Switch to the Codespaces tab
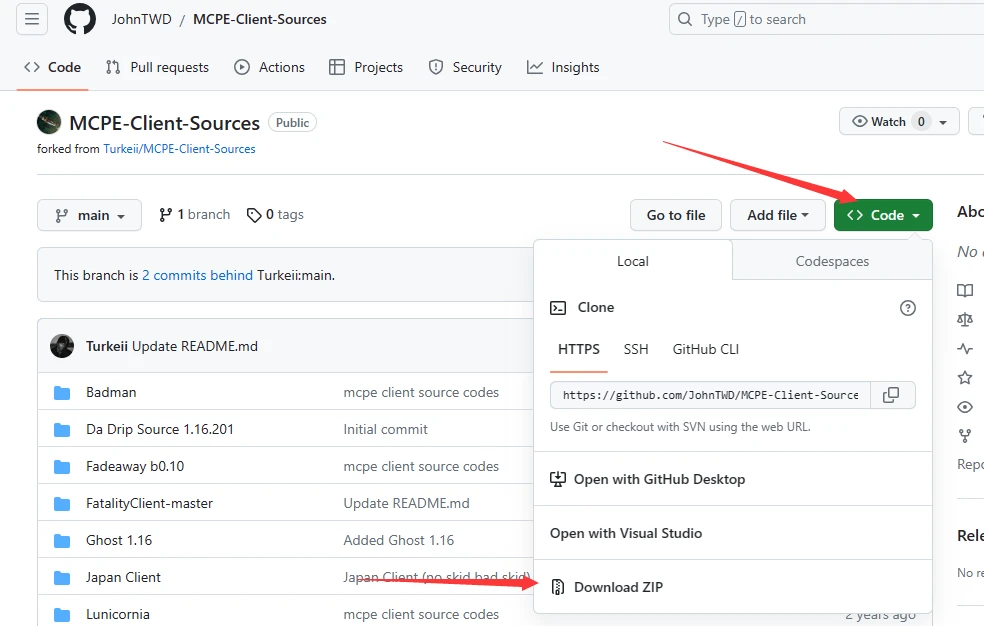This screenshot has height=626, width=984. point(832,261)
